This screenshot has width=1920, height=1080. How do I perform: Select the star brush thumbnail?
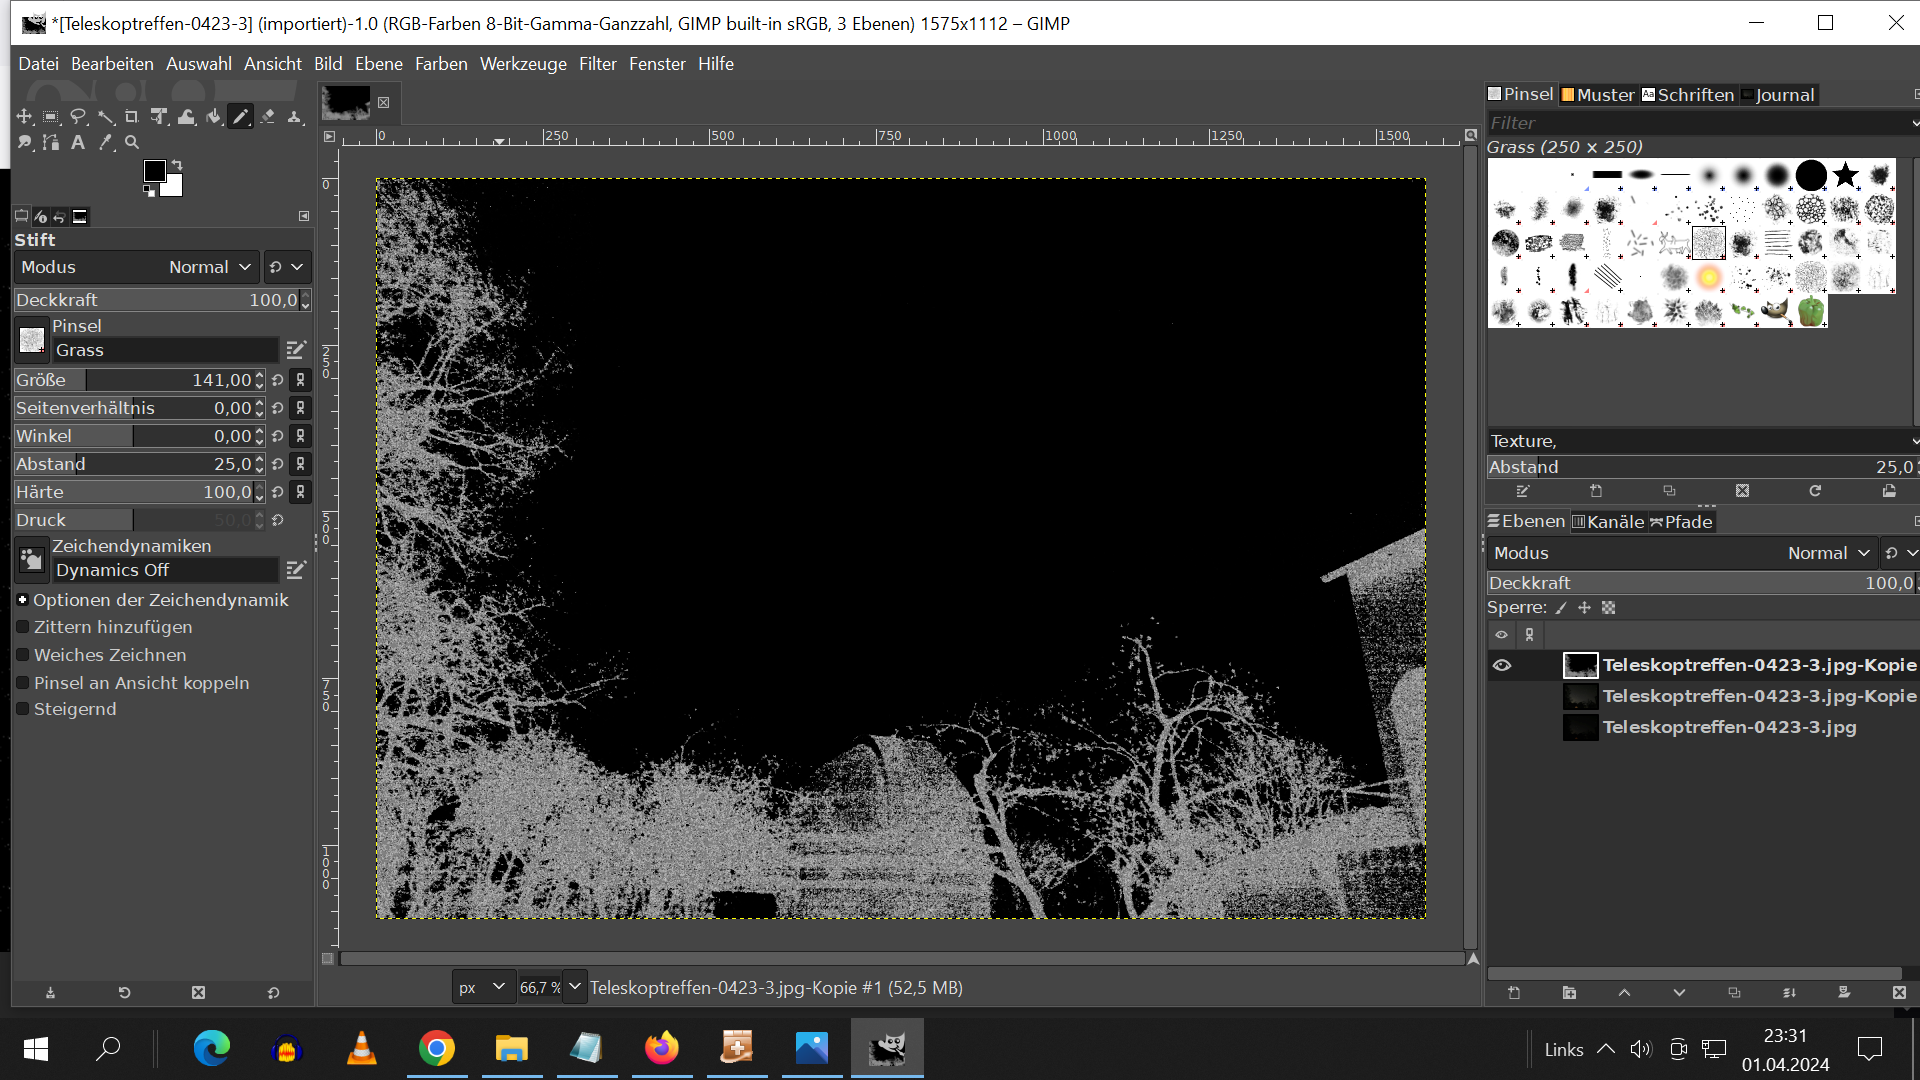tap(1845, 176)
